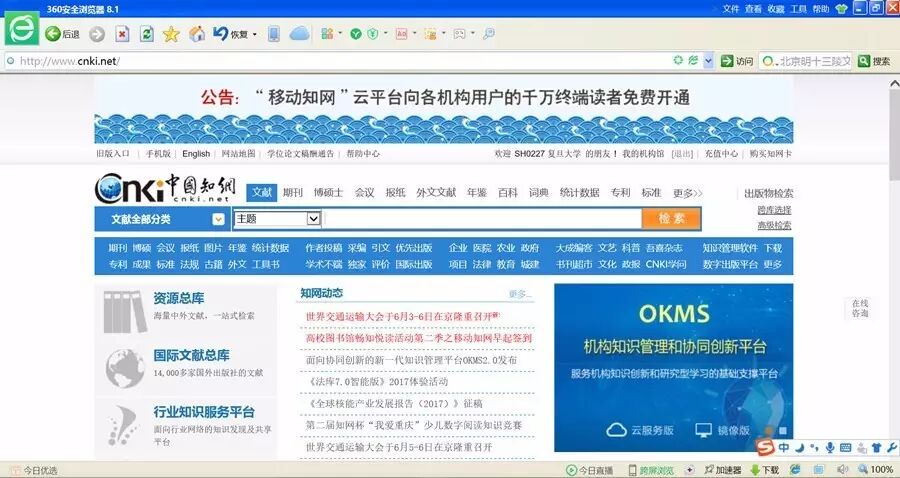The height and width of the screenshot is (478, 900).
Task: Expand the 文献全部分类 category dropdown
Action: coord(218,219)
